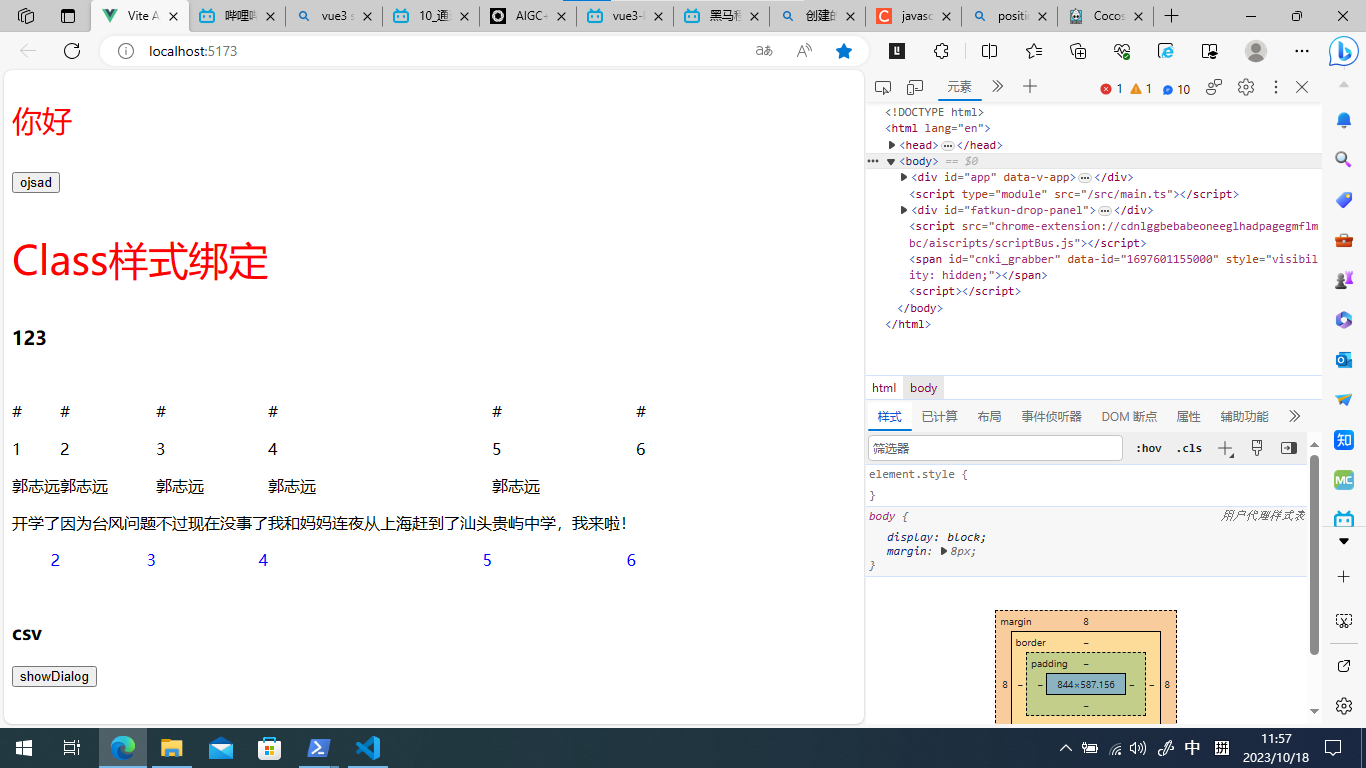The image size is (1366, 768).
Task: Expand the head element in DOM tree
Action: (x=892, y=145)
